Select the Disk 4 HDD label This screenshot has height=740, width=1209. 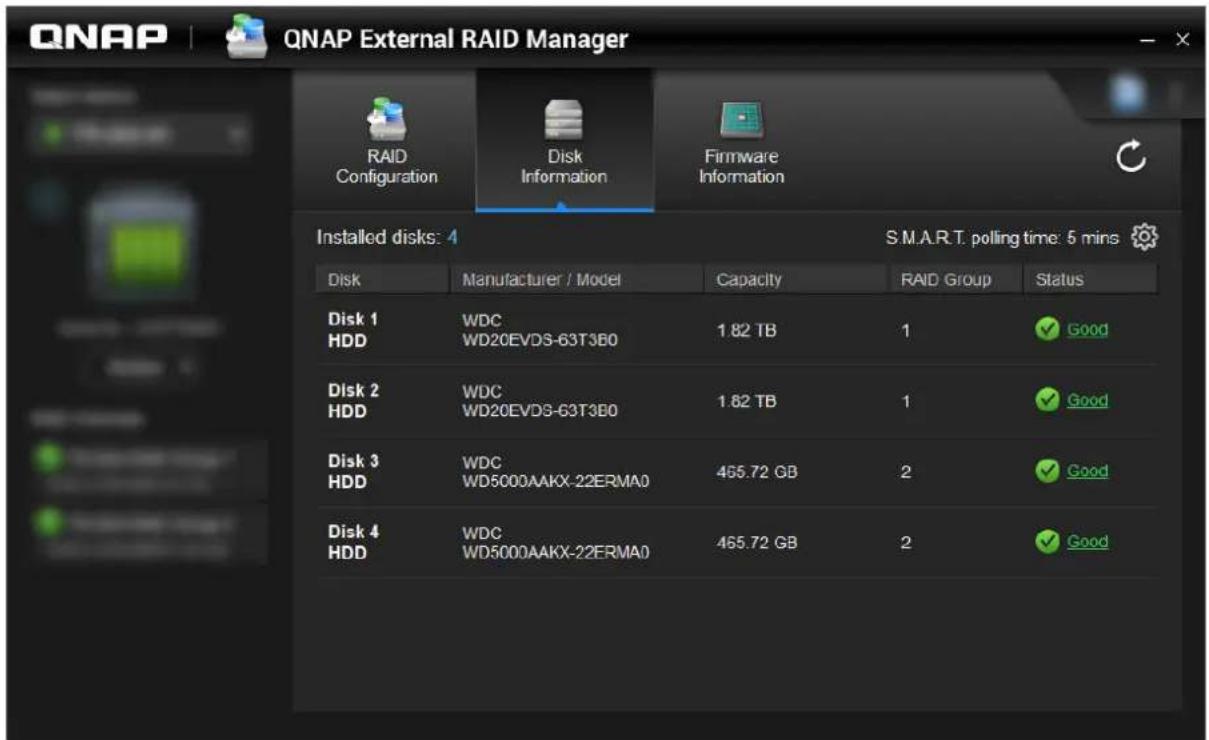[x=353, y=542]
